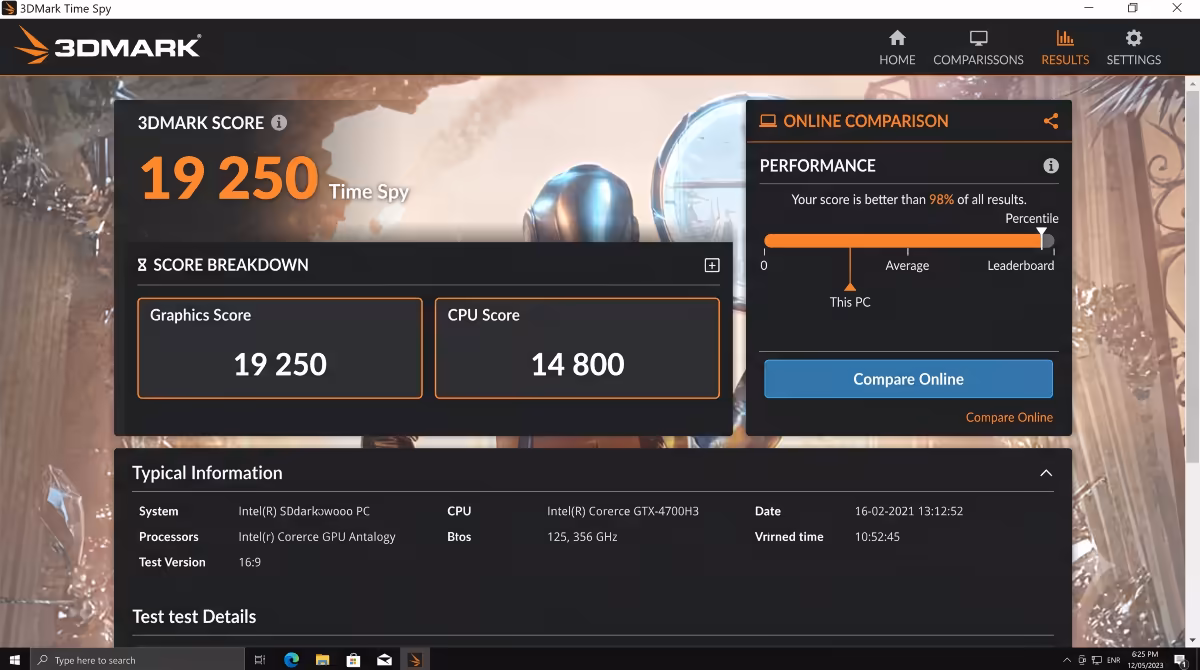This screenshot has width=1200, height=670.
Task: Click the taskbar search box
Action: (x=137, y=659)
